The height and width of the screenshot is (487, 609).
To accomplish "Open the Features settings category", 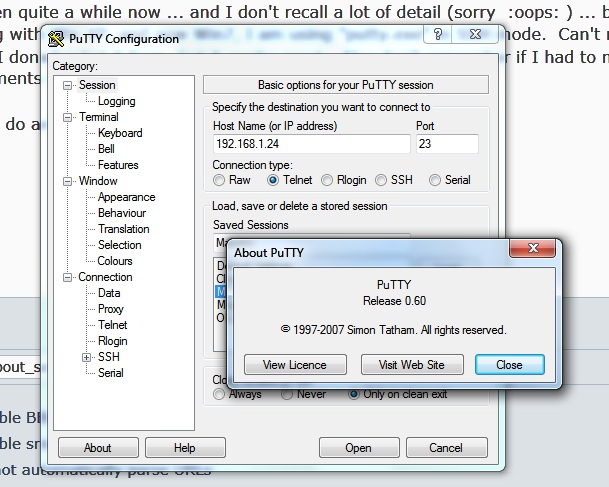I will point(118,165).
